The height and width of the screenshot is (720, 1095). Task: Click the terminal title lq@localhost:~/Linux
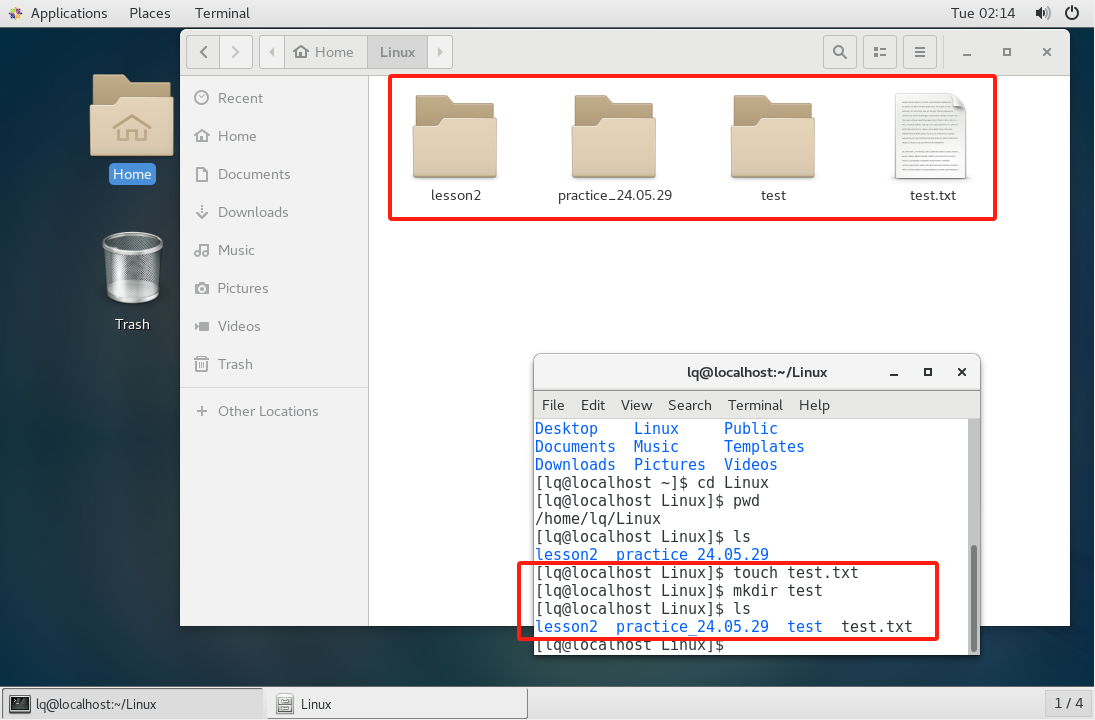click(x=756, y=373)
